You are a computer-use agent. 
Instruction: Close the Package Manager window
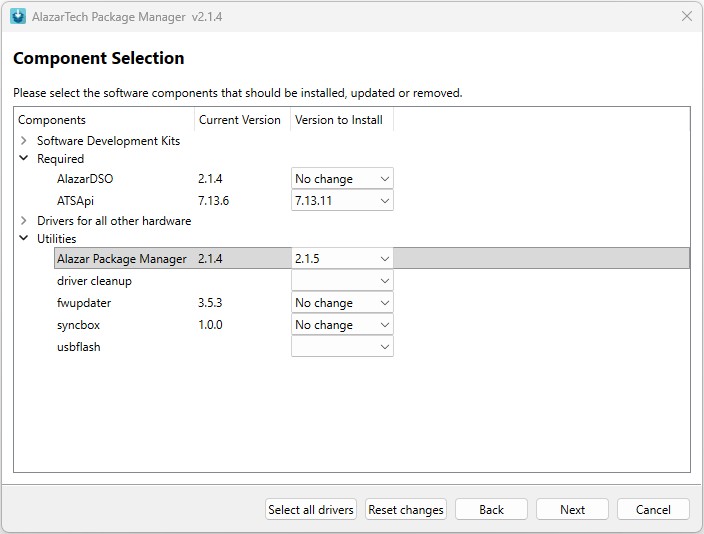click(x=686, y=16)
